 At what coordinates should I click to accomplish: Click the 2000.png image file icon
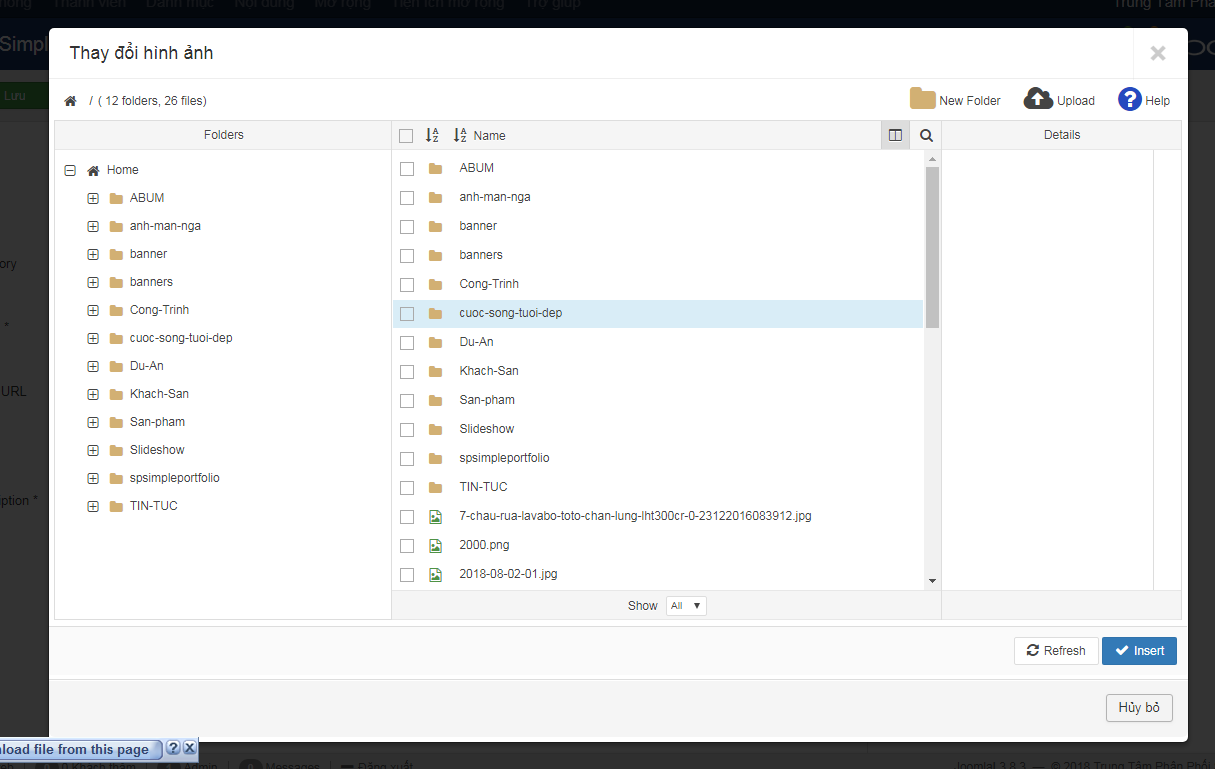435,546
